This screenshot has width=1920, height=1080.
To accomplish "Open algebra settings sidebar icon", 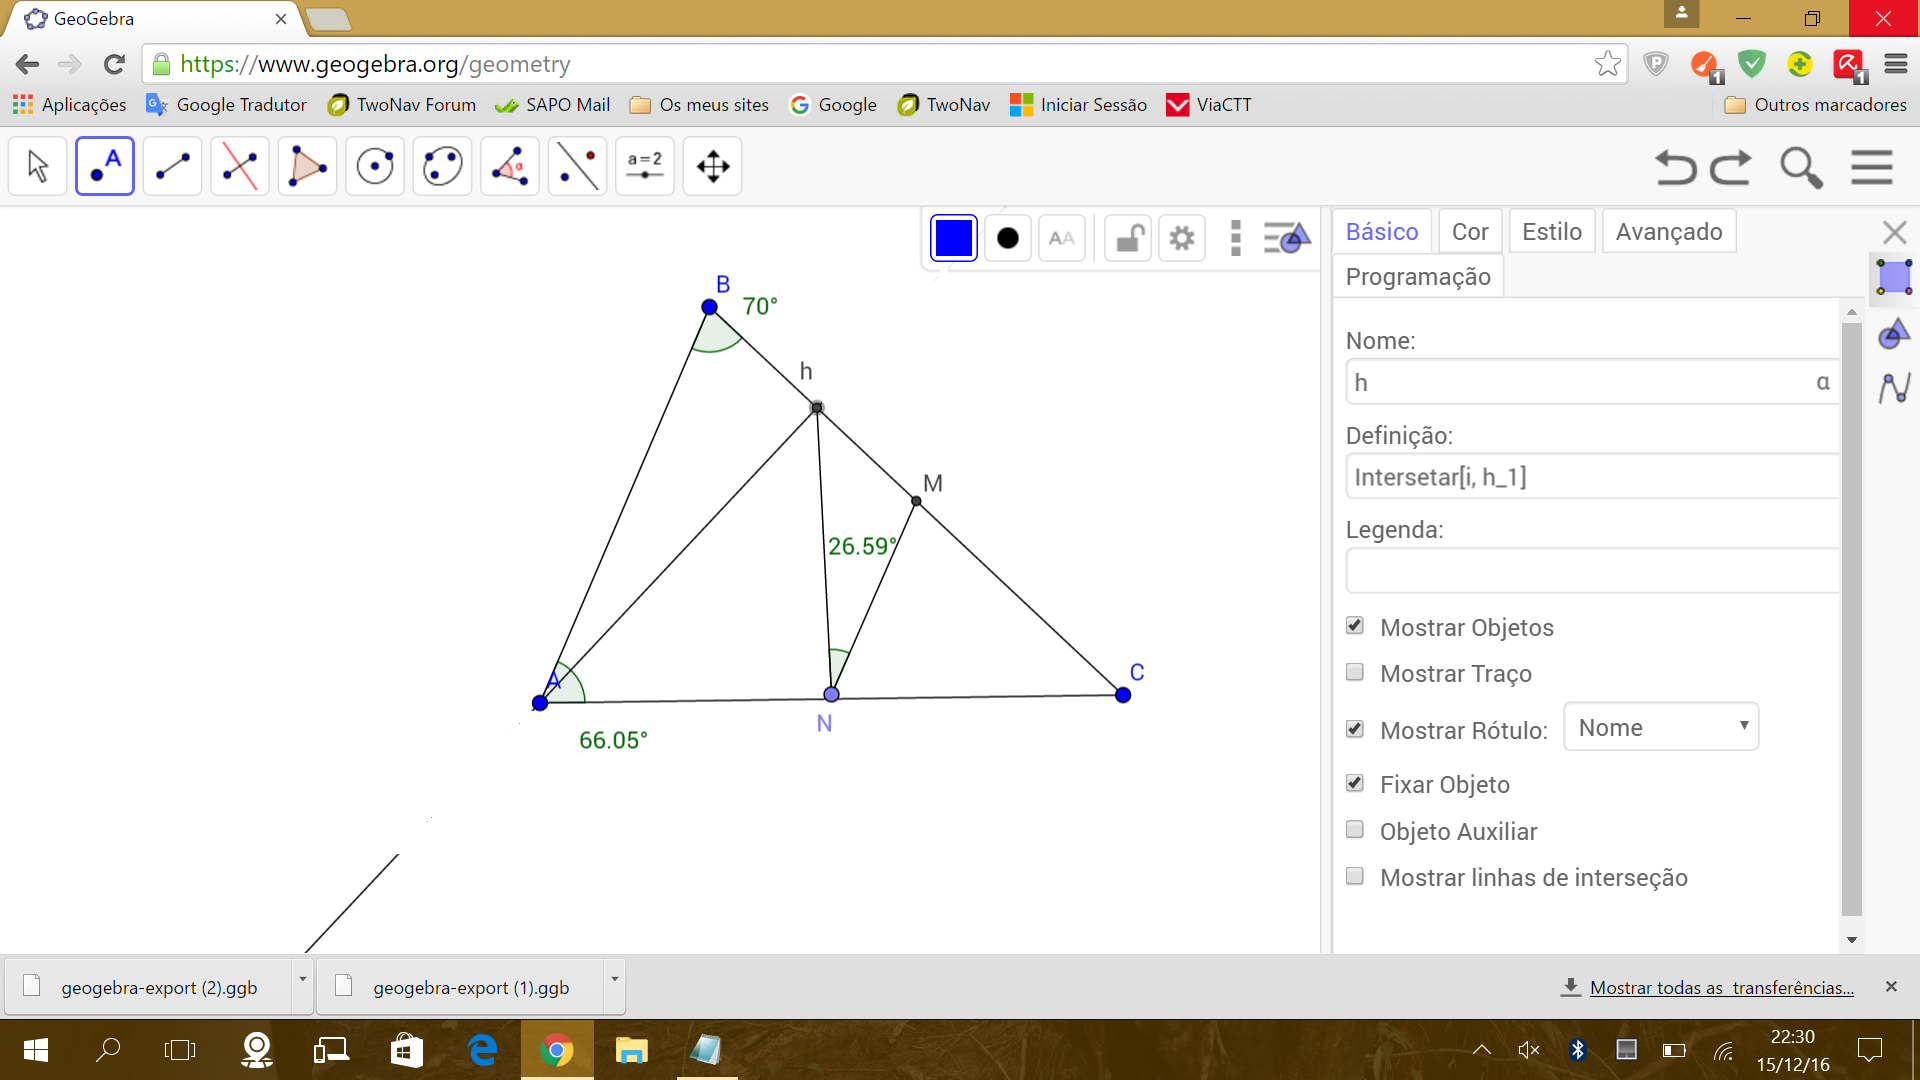I will (1894, 388).
